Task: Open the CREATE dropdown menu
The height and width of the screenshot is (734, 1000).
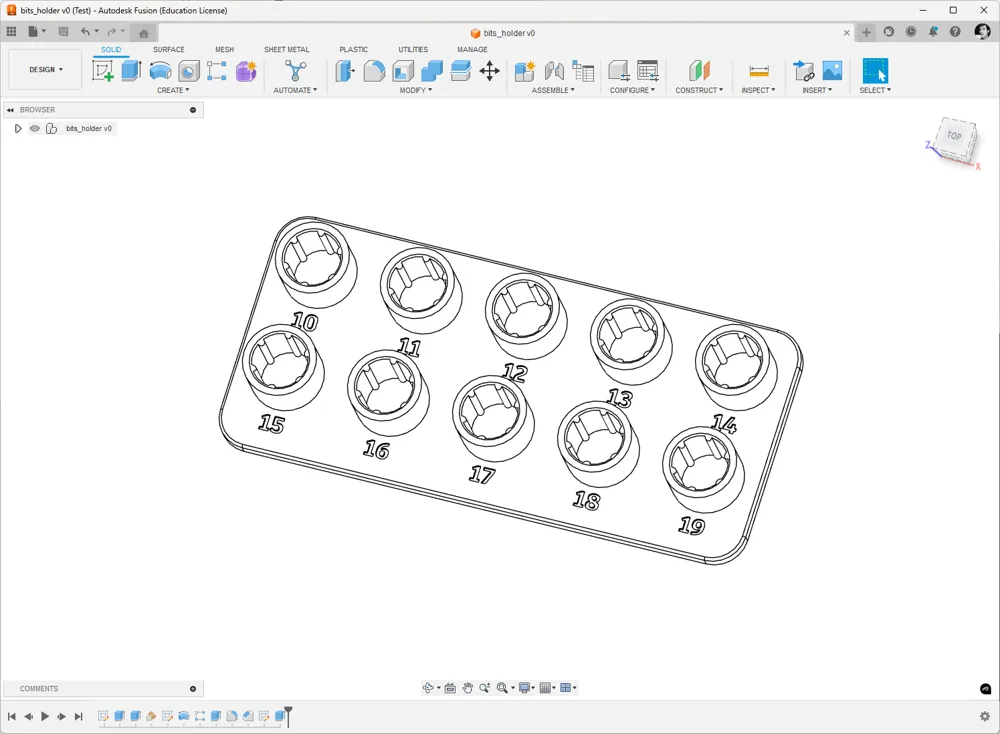Action: point(173,91)
